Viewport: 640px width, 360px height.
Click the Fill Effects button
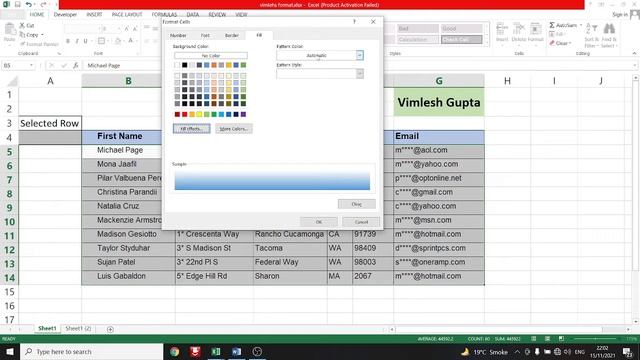tap(191, 129)
